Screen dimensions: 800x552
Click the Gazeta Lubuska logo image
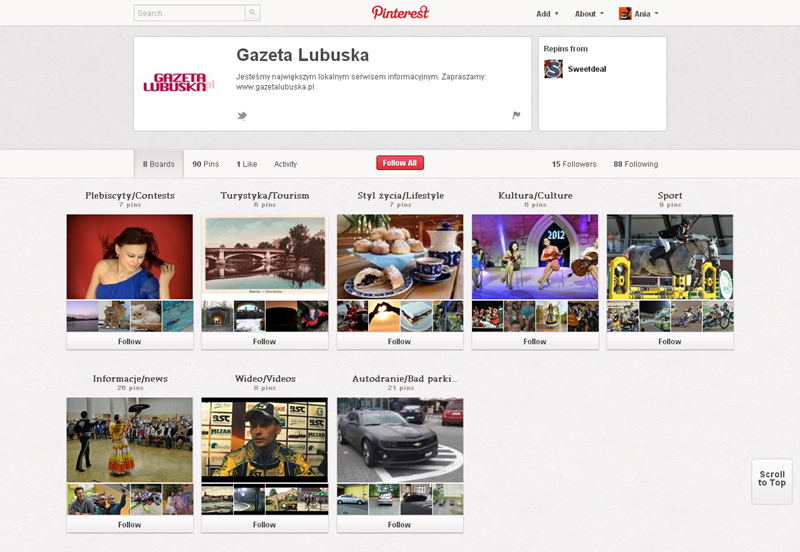[x=179, y=83]
